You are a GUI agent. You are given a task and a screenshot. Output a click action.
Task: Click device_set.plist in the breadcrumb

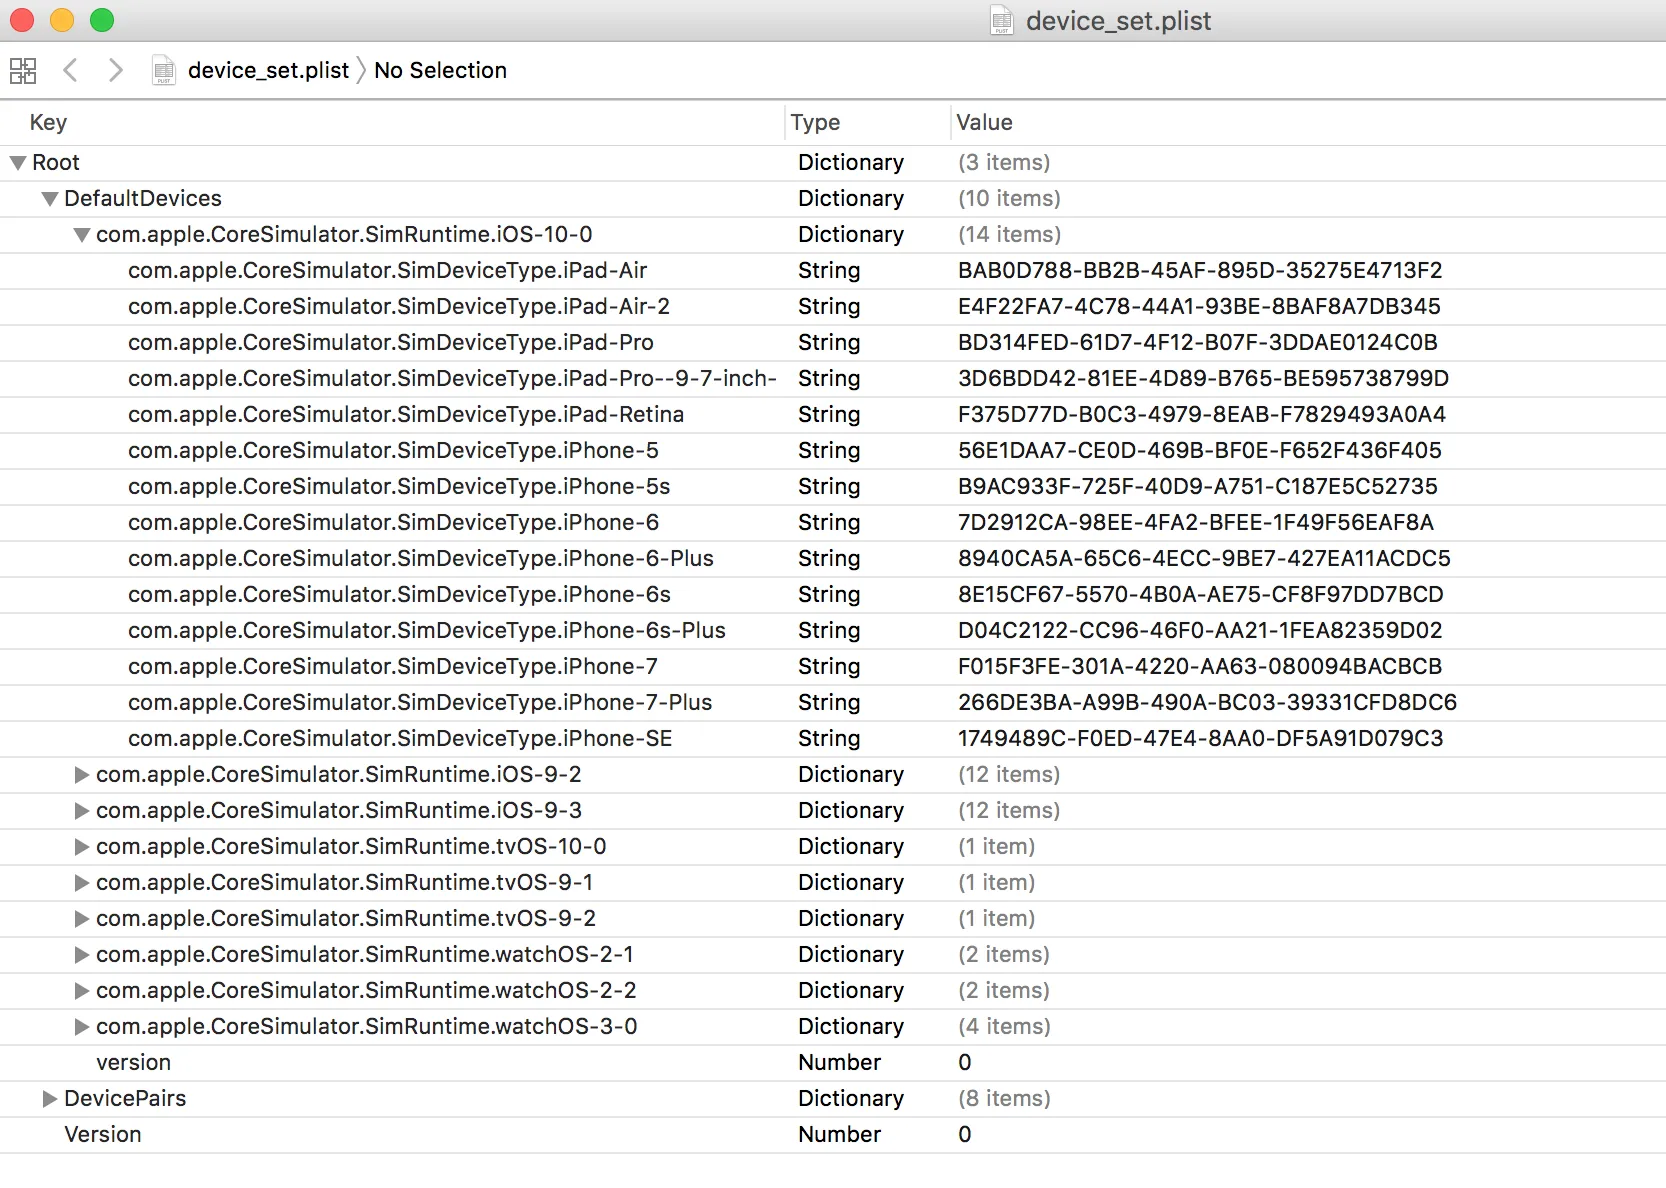coord(268,70)
